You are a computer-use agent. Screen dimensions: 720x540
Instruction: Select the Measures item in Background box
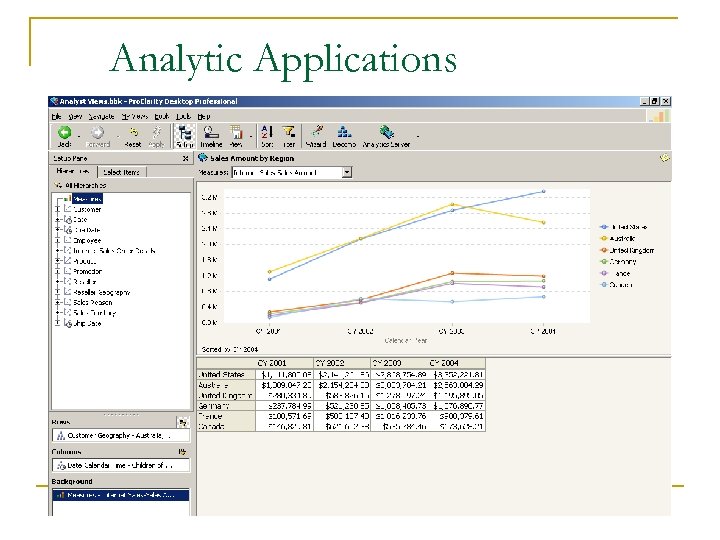tap(121, 495)
